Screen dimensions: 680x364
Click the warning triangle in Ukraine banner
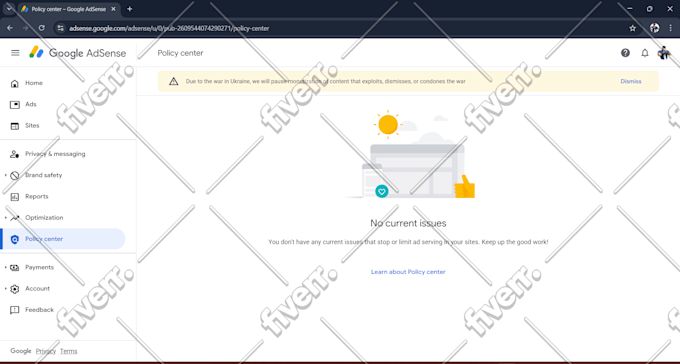tap(173, 81)
